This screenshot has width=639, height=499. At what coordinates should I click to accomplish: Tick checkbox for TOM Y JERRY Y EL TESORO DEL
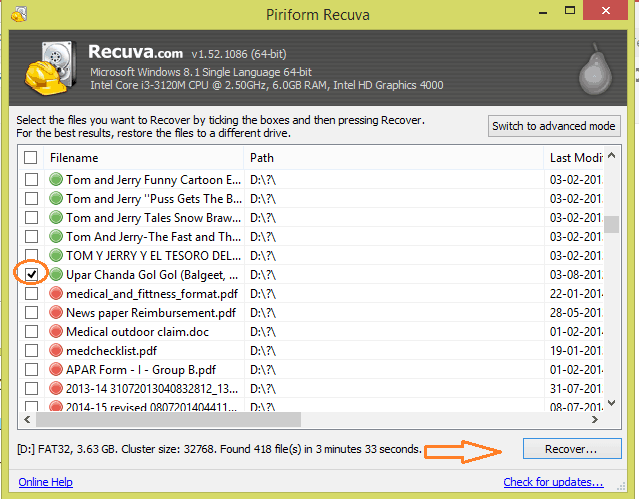31,255
